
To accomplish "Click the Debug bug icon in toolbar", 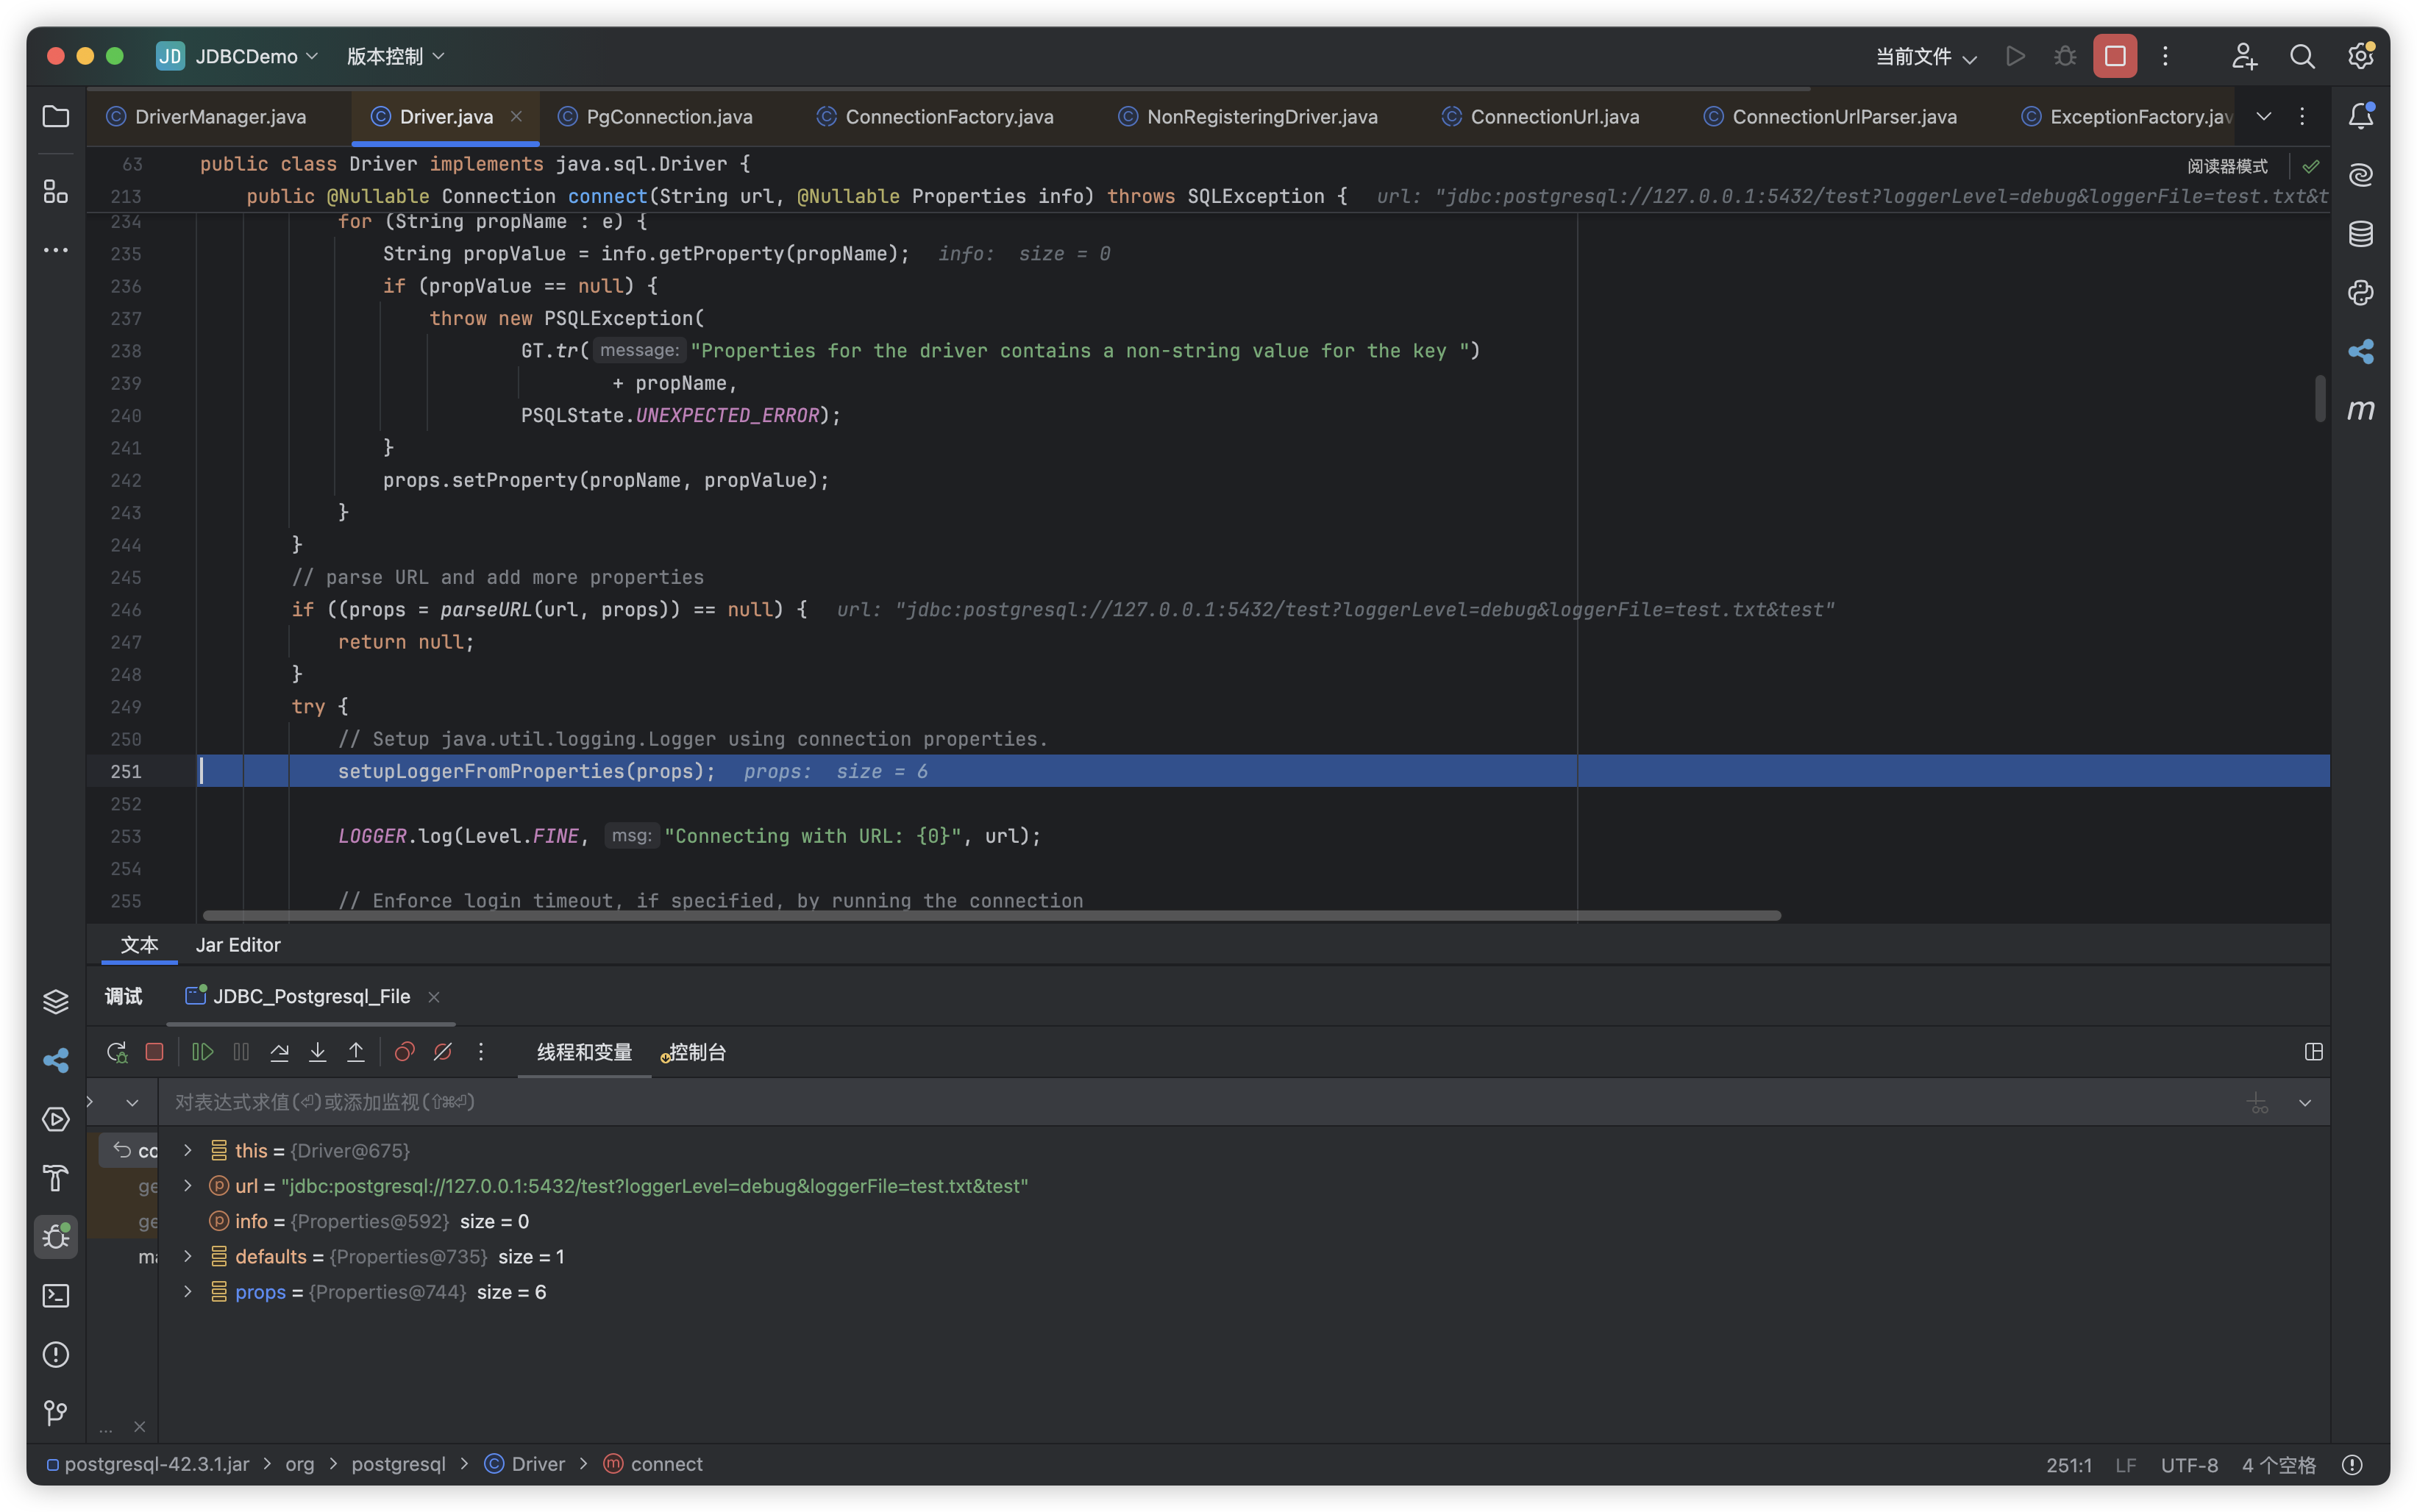I will coord(2065,56).
